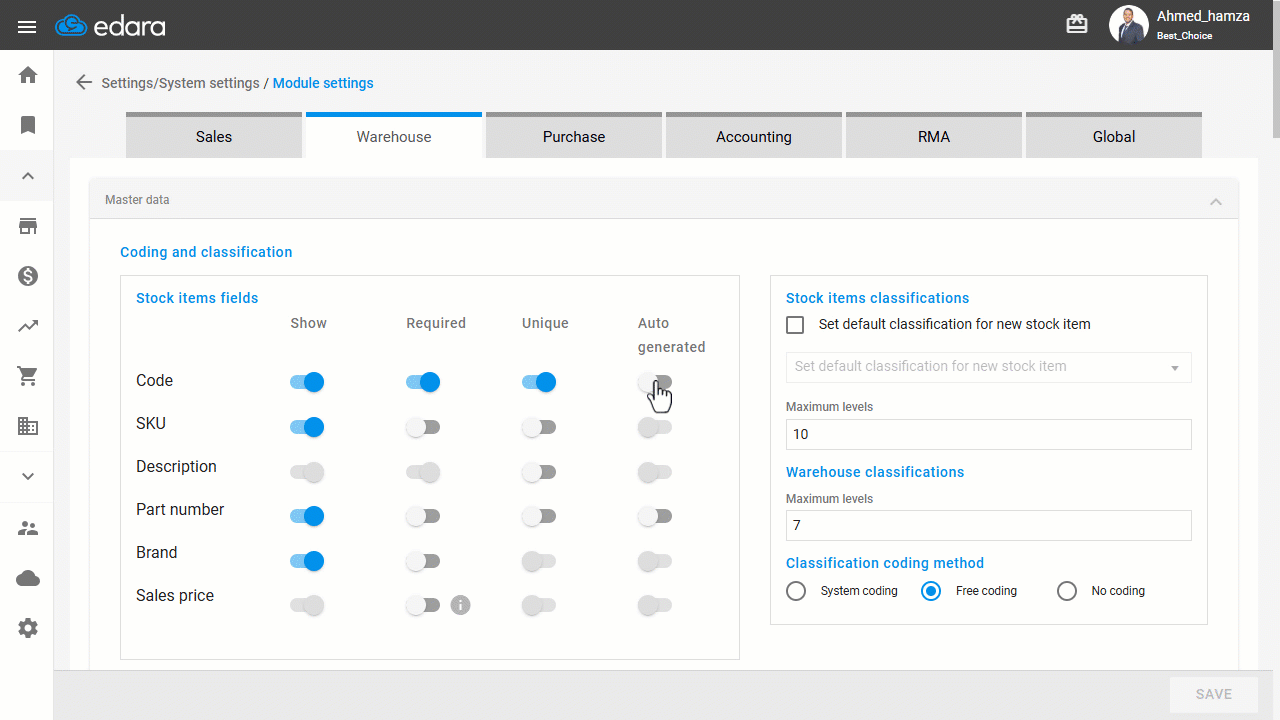This screenshot has width=1280, height=720.
Task: Open the hamburger menu icon
Action: point(27,26)
